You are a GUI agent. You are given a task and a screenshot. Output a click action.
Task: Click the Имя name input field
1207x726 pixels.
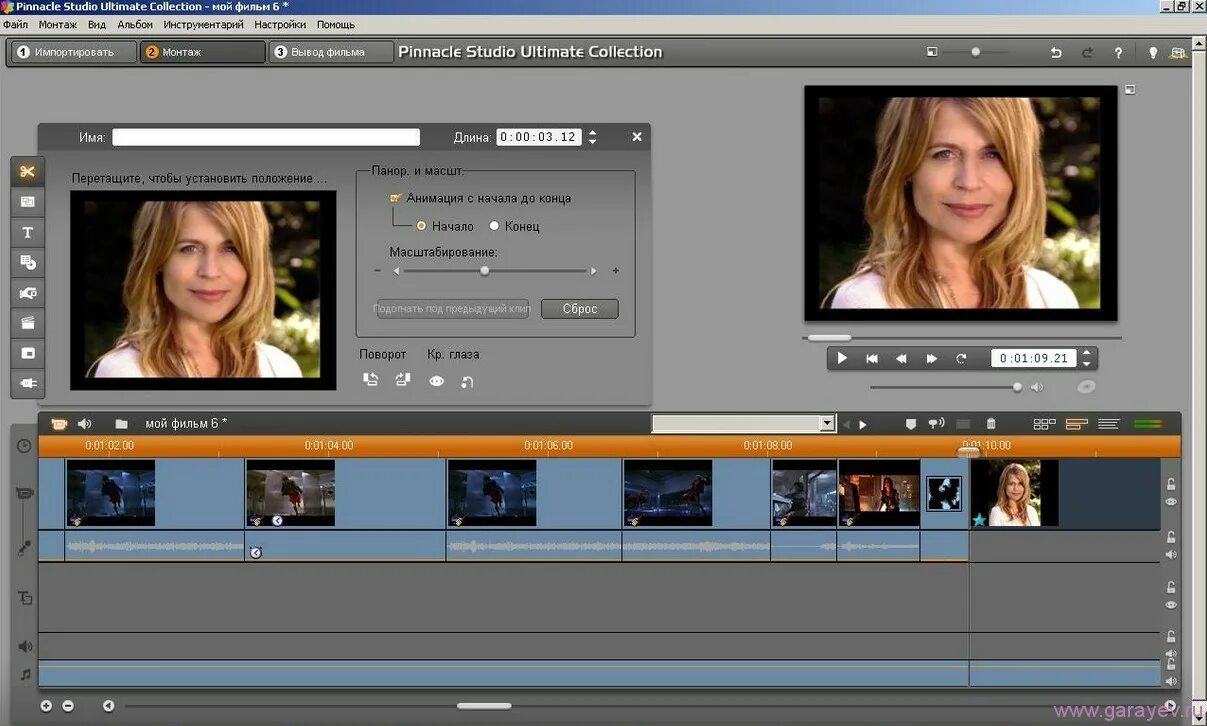(266, 137)
